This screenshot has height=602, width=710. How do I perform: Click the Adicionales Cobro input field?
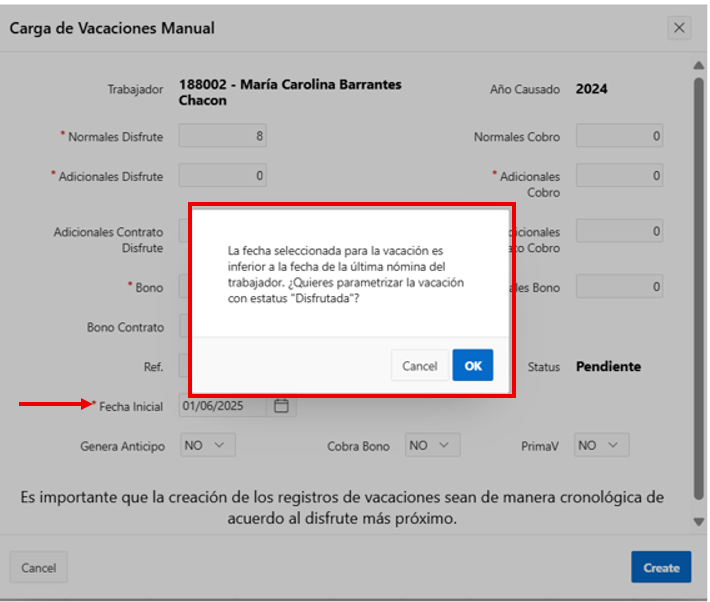point(619,176)
